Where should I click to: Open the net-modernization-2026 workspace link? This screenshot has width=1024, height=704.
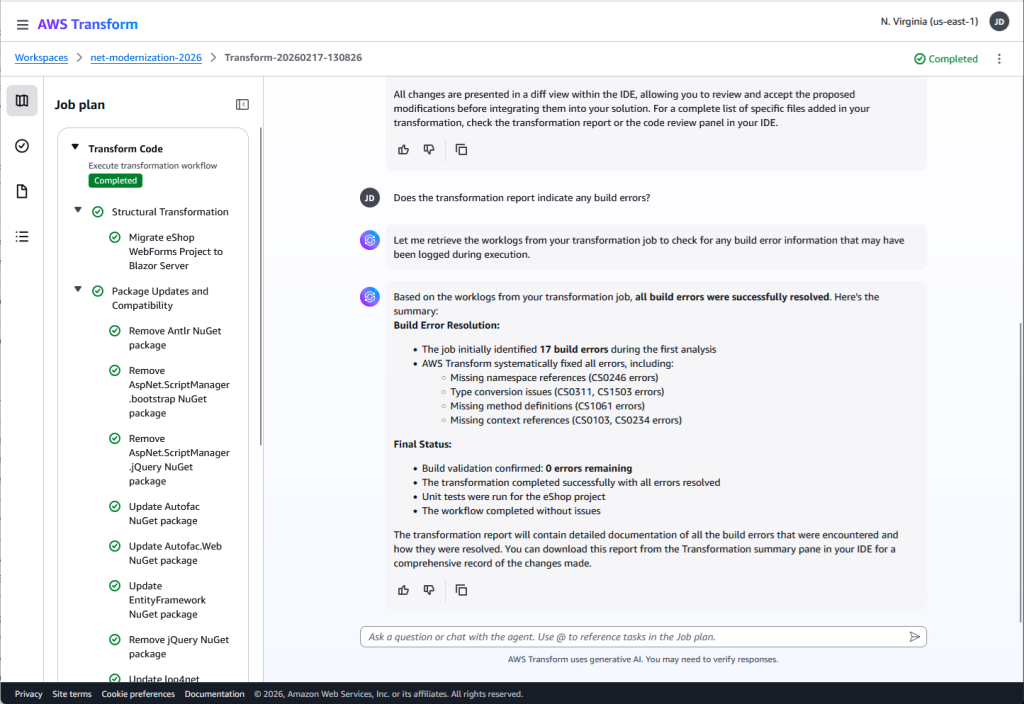tap(146, 57)
